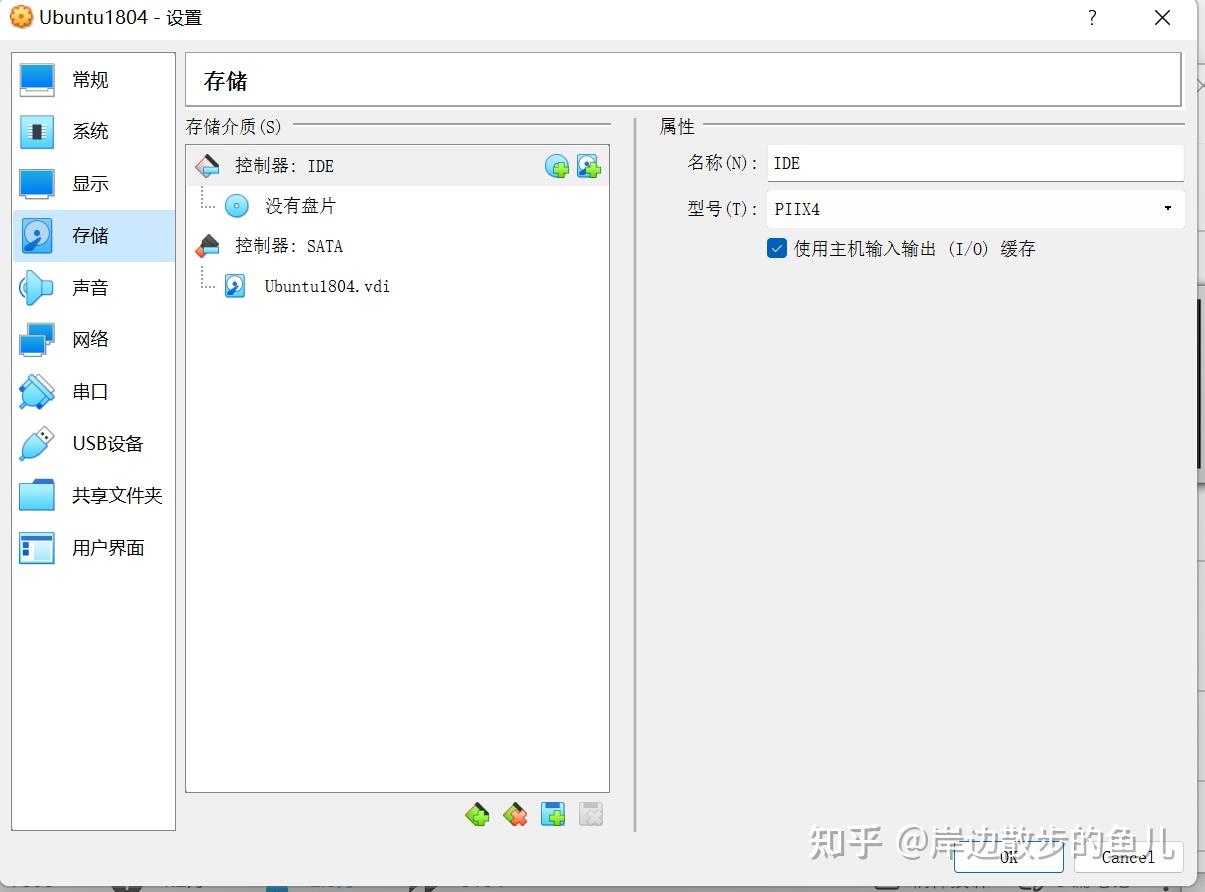Screen dimensions: 1205x892
Task: Select the 控制器: IDE row
Action: point(397,166)
